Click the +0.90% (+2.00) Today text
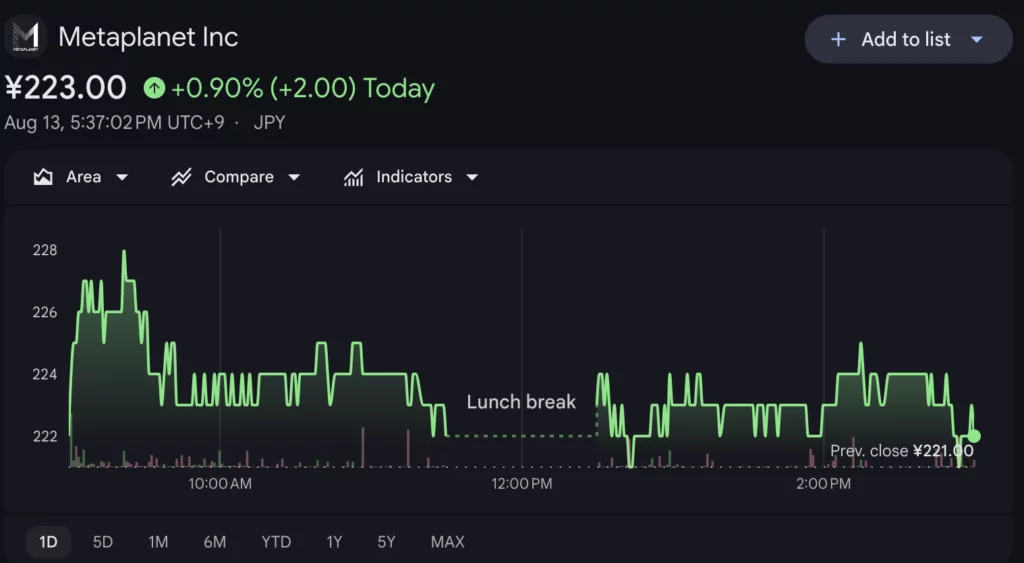Image resolution: width=1024 pixels, height=563 pixels. point(302,89)
